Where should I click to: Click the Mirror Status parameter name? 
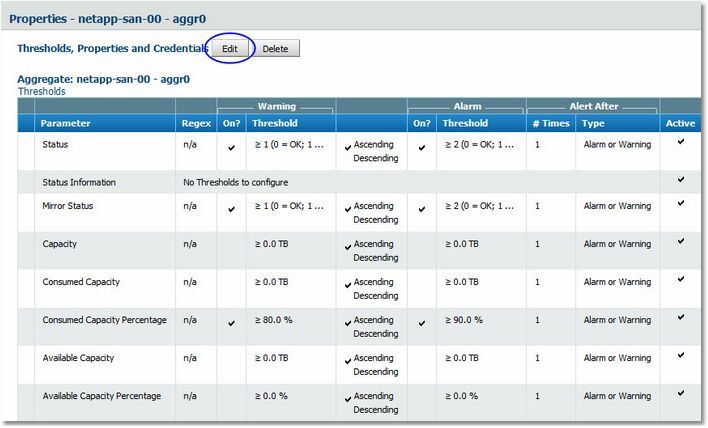click(68, 206)
